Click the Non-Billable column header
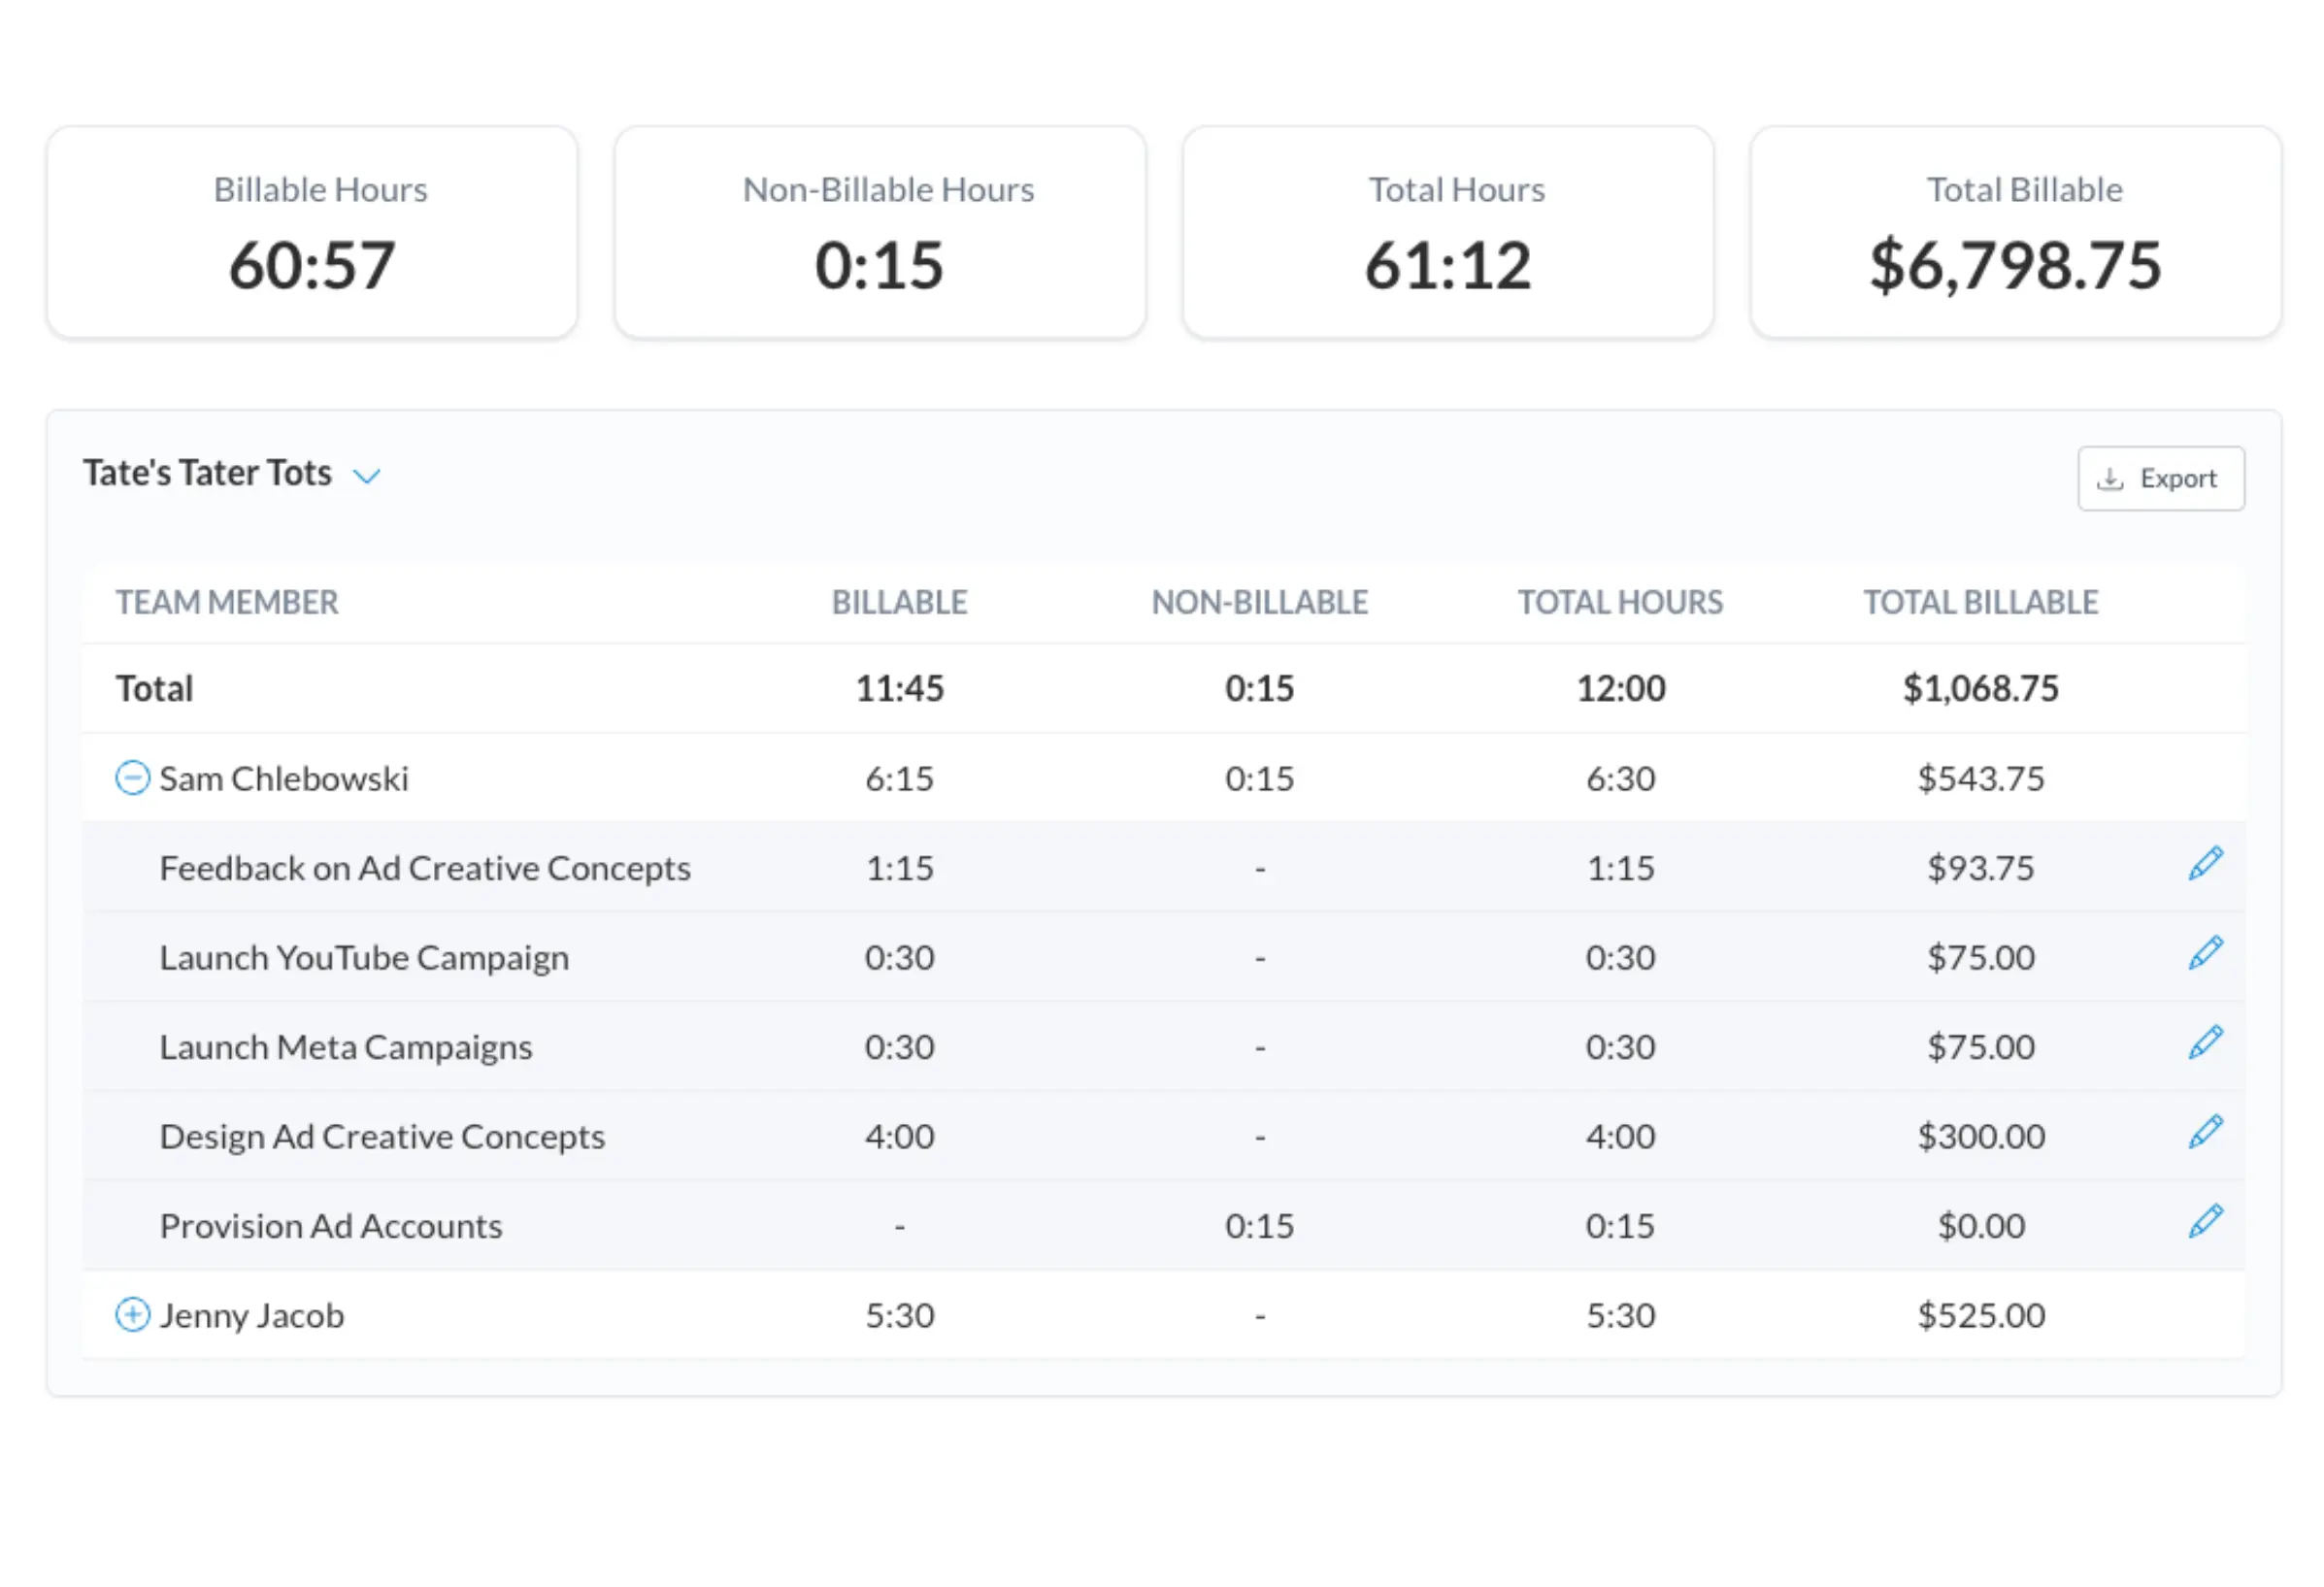2324x1587 pixels. point(1259,602)
